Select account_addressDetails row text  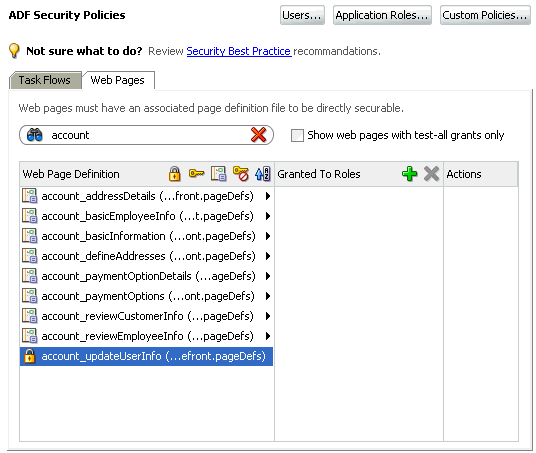click(x=147, y=196)
